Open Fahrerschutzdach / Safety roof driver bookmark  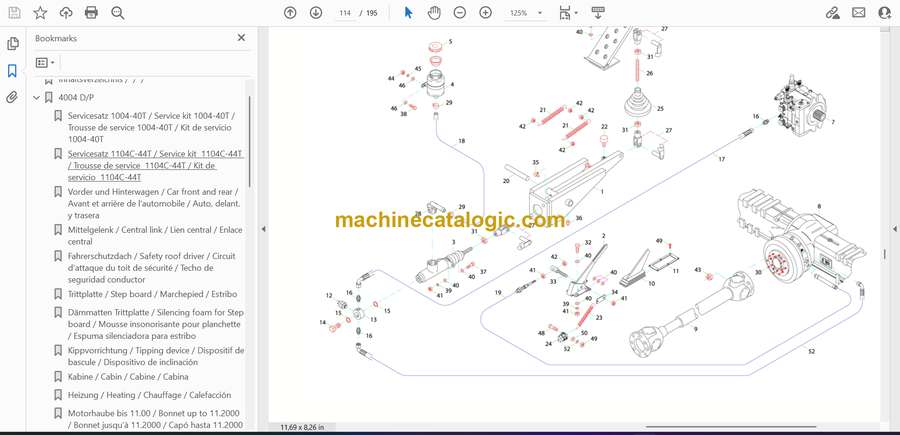click(x=152, y=267)
